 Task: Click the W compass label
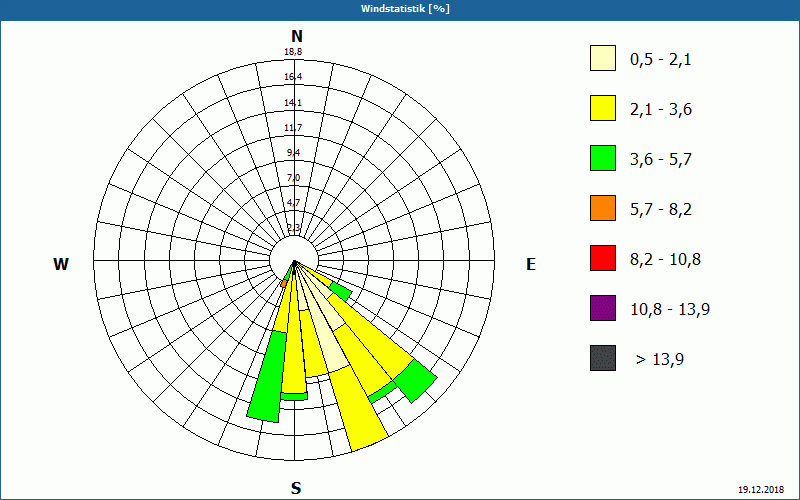click(61, 264)
